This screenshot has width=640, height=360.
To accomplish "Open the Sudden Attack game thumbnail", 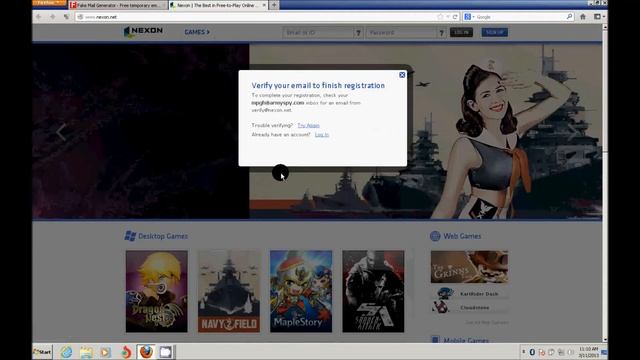I will 373,291.
